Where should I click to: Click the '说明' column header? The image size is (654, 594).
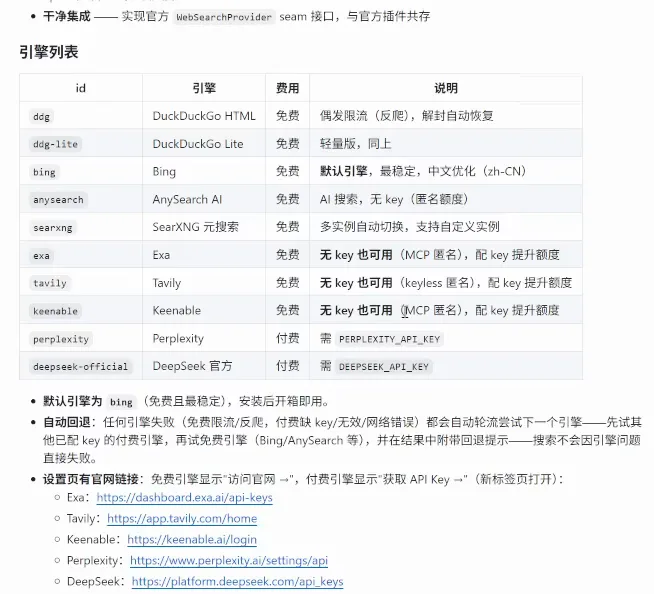tap(446, 88)
